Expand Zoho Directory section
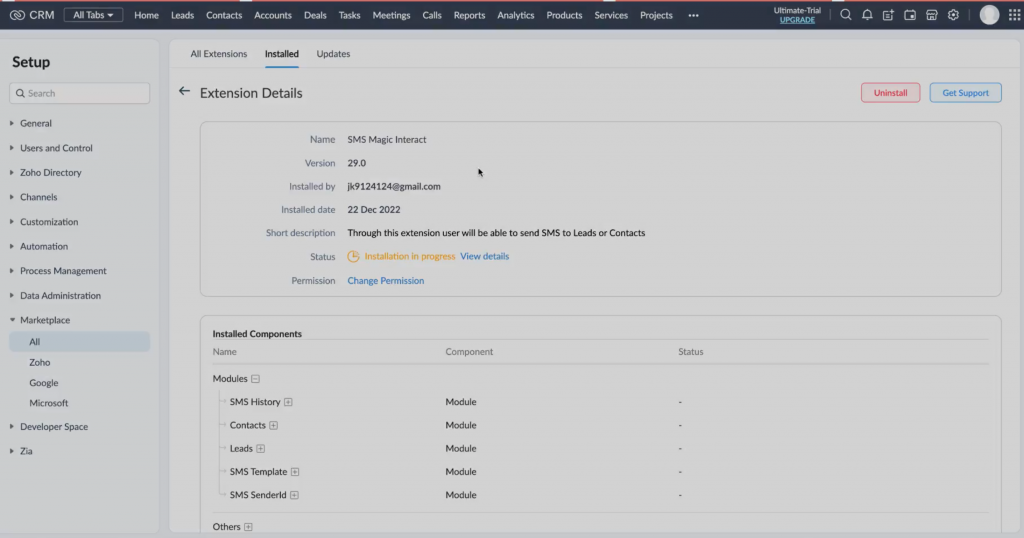The image size is (1024, 538). coord(12,172)
